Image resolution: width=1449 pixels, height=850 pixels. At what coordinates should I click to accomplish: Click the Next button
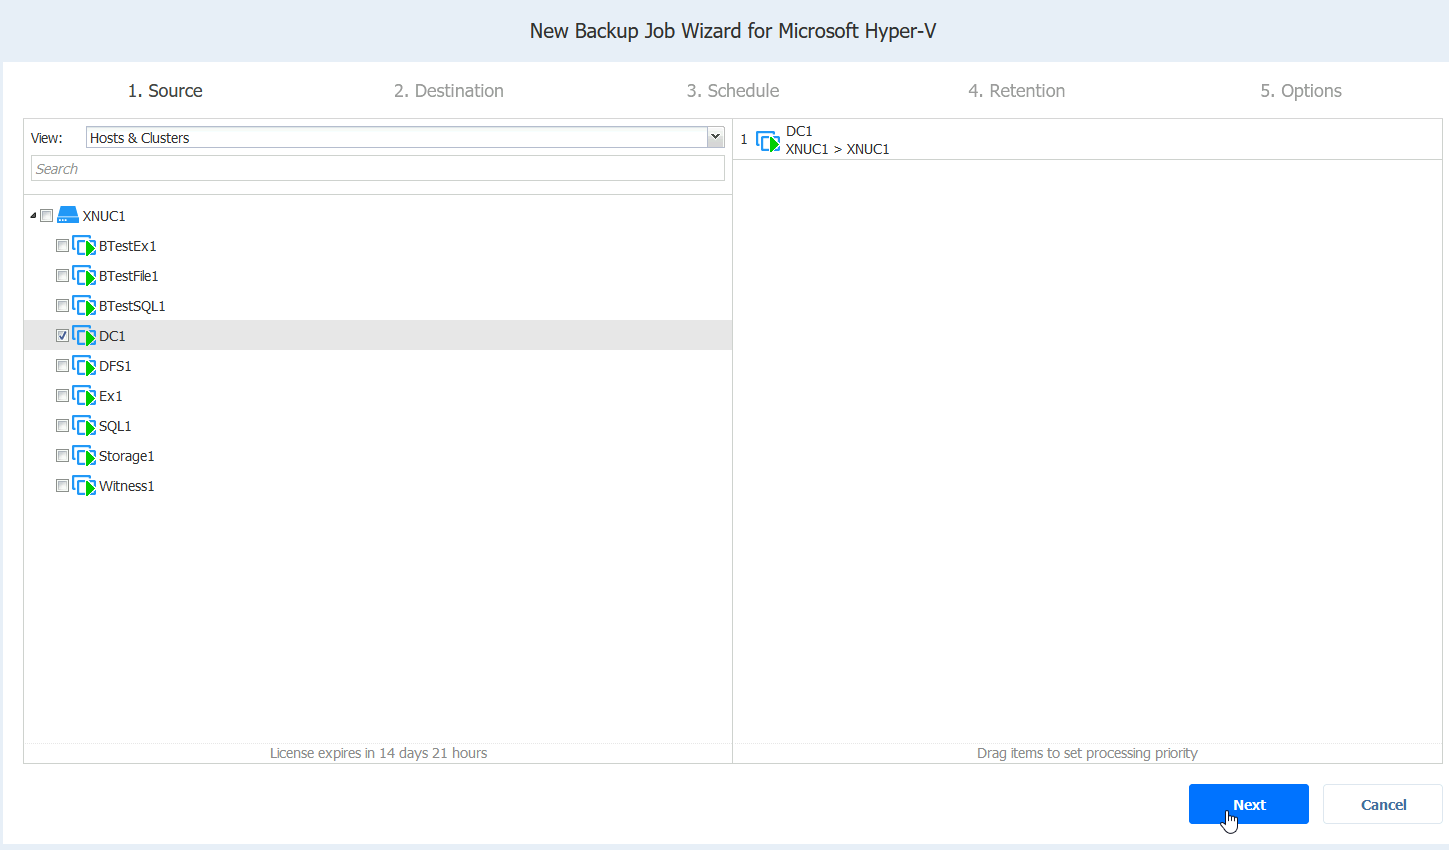[x=1249, y=804]
